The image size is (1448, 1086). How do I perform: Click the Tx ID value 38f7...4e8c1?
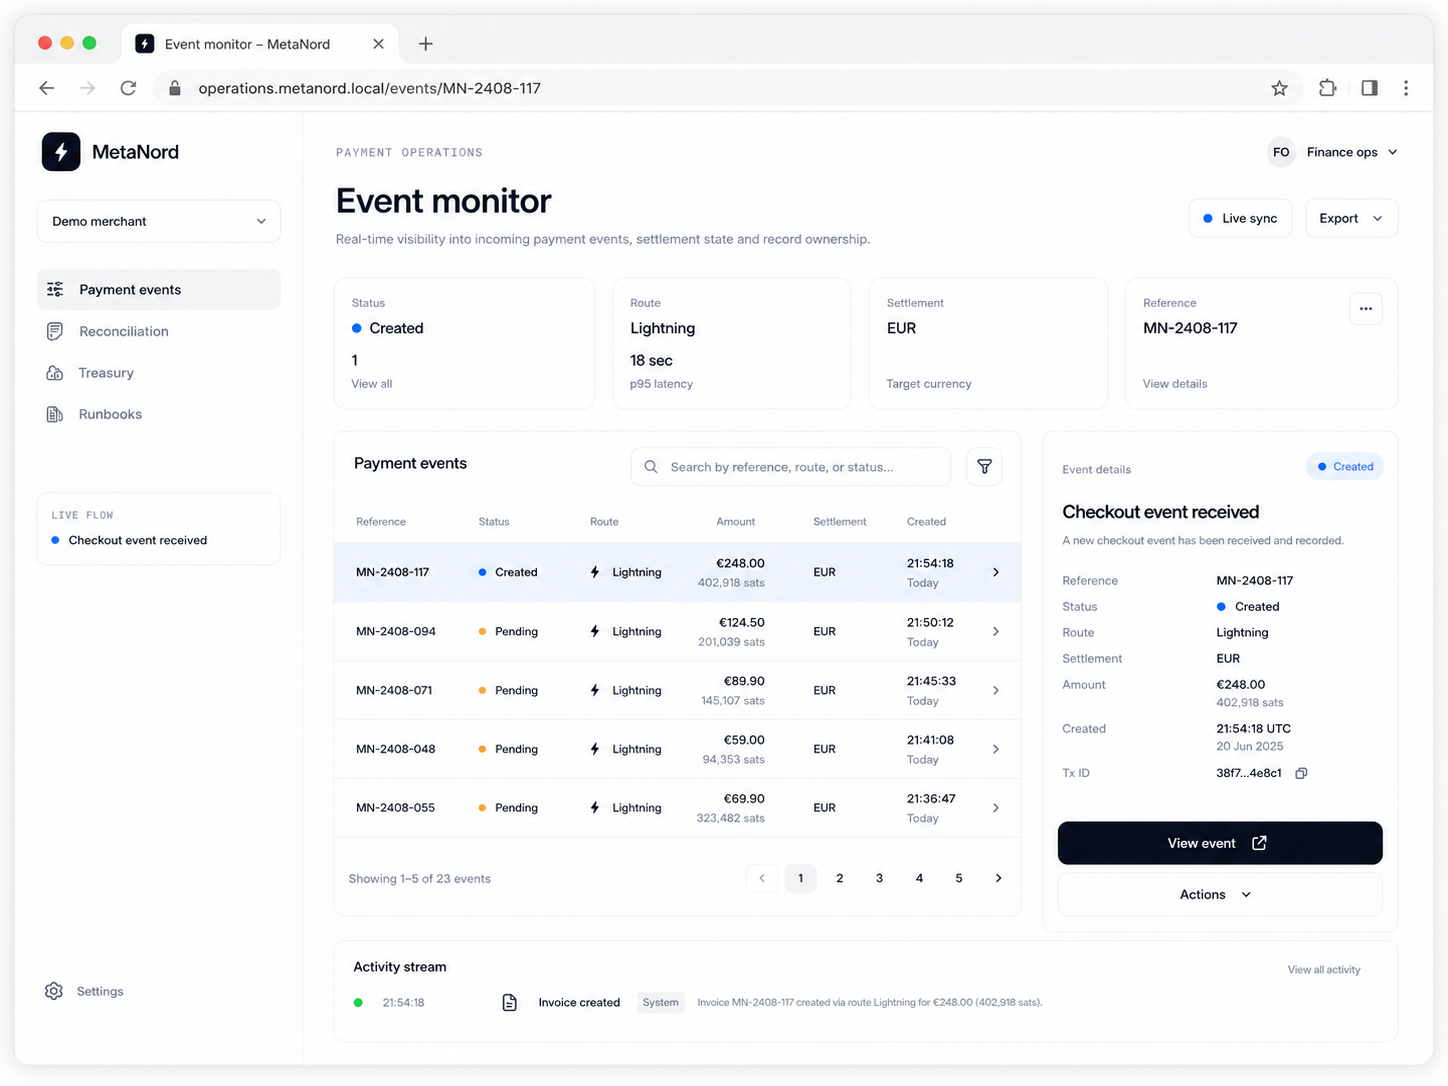pos(1249,773)
